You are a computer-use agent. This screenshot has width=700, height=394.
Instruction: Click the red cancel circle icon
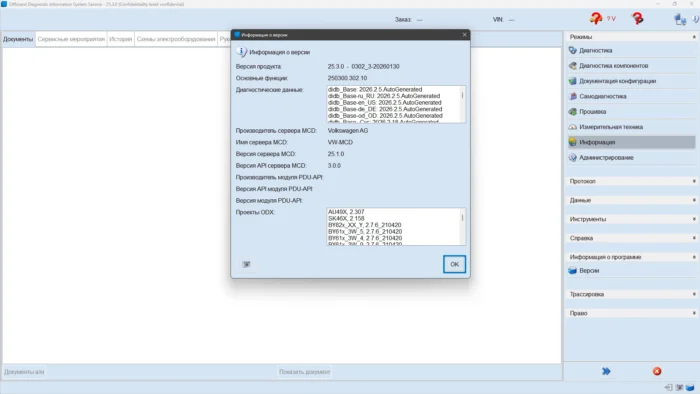click(657, 371)
